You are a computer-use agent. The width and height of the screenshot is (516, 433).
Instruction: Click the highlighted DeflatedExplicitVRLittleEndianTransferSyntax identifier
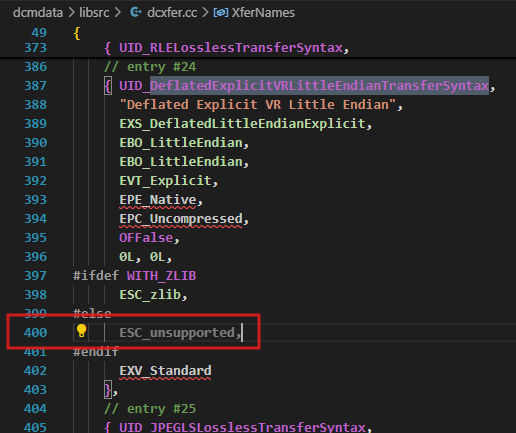319,86
